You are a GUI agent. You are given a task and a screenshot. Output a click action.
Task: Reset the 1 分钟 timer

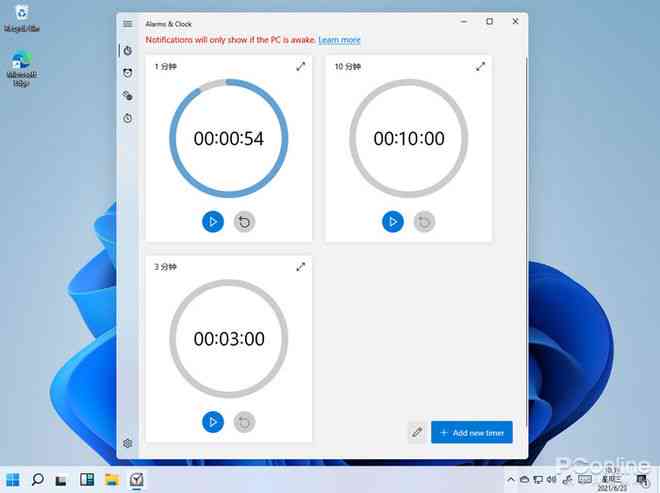point(244,221)
